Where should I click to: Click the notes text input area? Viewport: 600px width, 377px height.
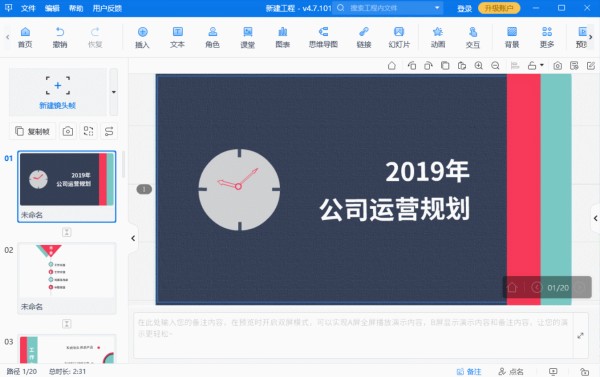tap(353, 336)
